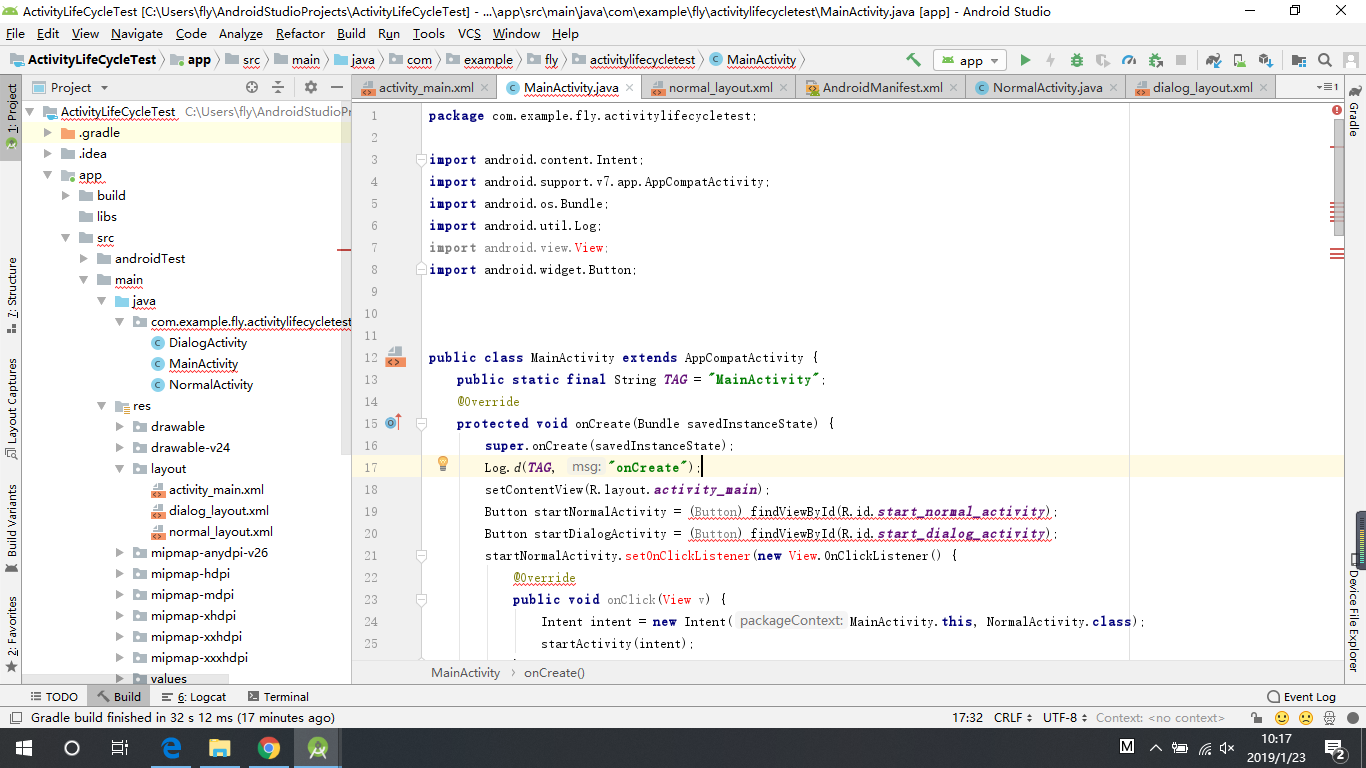
Task: Open the UTF-8 encoding dropdown
Action: coord(1065,718)
